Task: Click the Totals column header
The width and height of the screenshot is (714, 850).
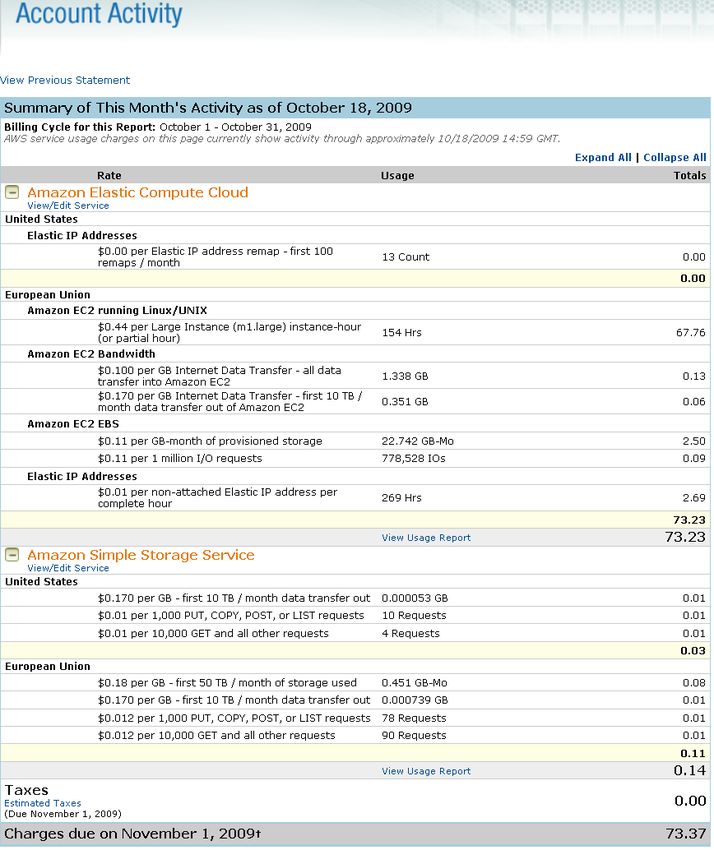Action: point(690,175)
